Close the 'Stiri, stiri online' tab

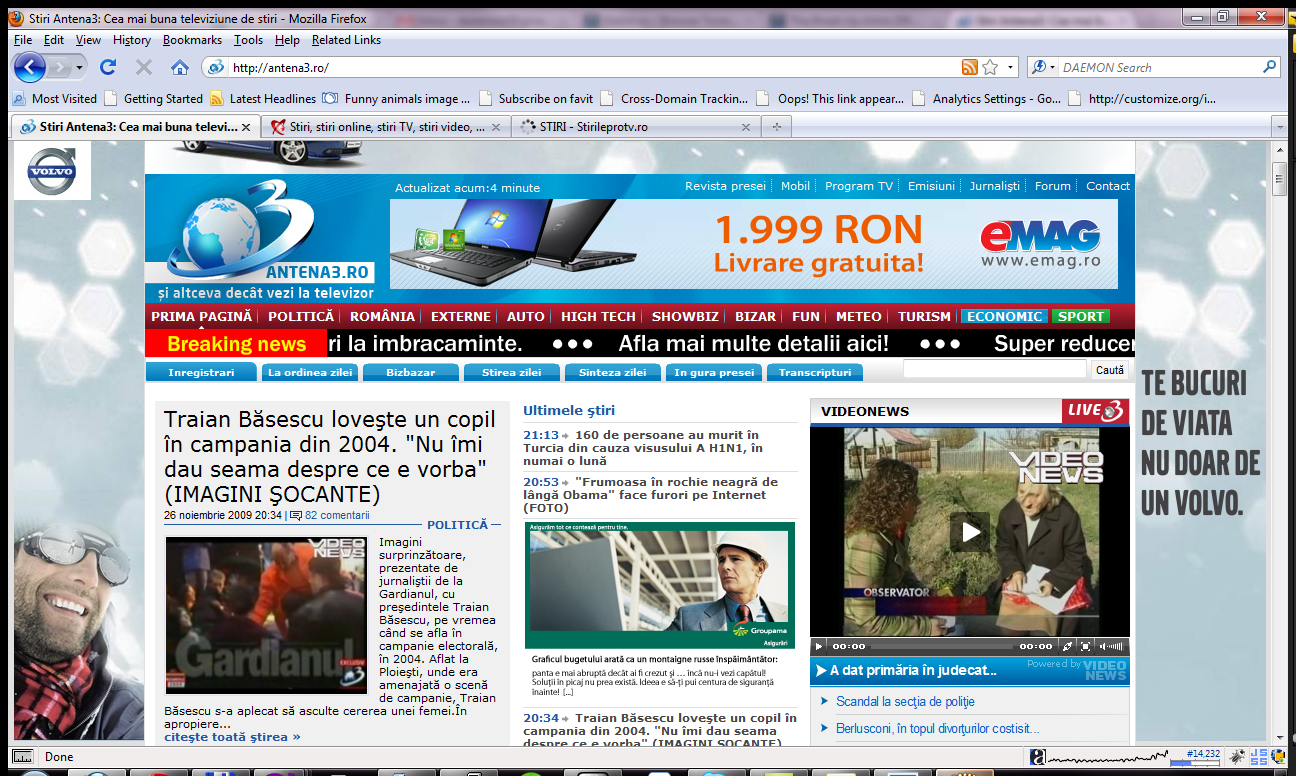pos(496,127)
